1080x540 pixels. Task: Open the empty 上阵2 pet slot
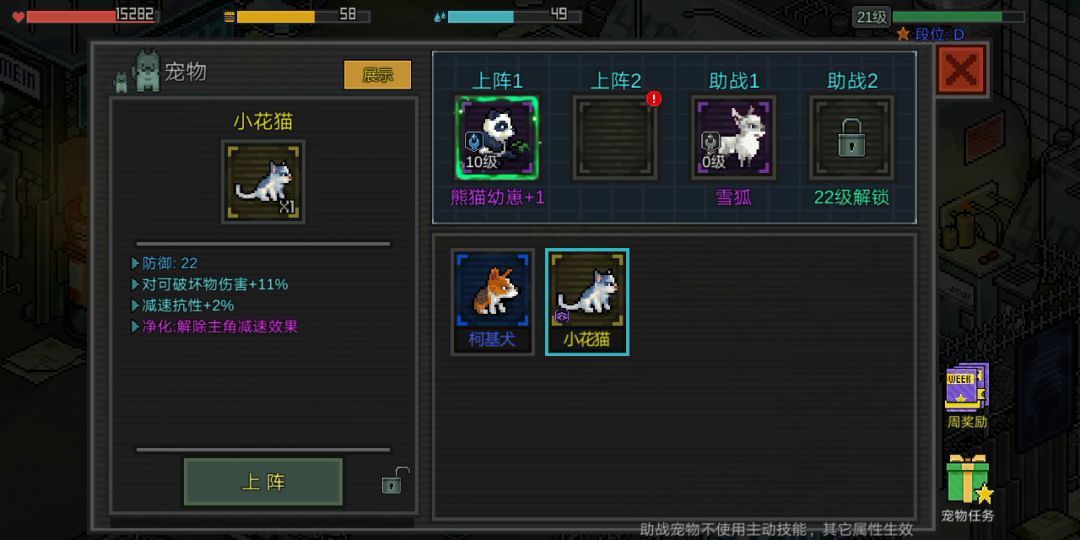coord(615,138)
